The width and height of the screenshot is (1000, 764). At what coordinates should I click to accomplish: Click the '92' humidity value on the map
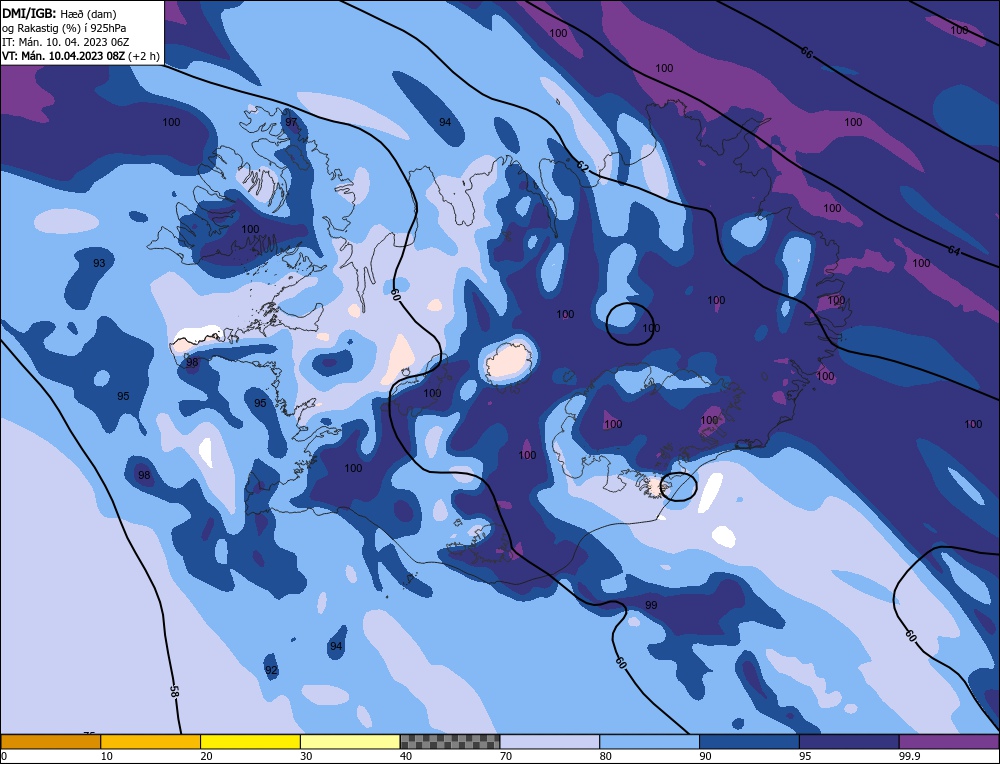point(272,670)
